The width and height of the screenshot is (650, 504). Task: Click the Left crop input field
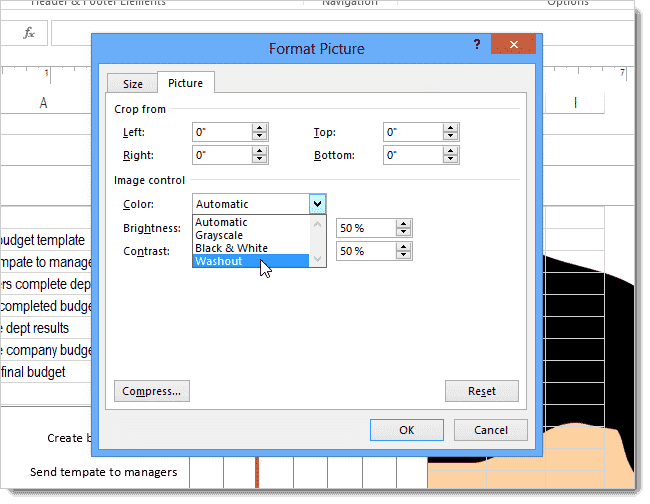click(222, 132)
